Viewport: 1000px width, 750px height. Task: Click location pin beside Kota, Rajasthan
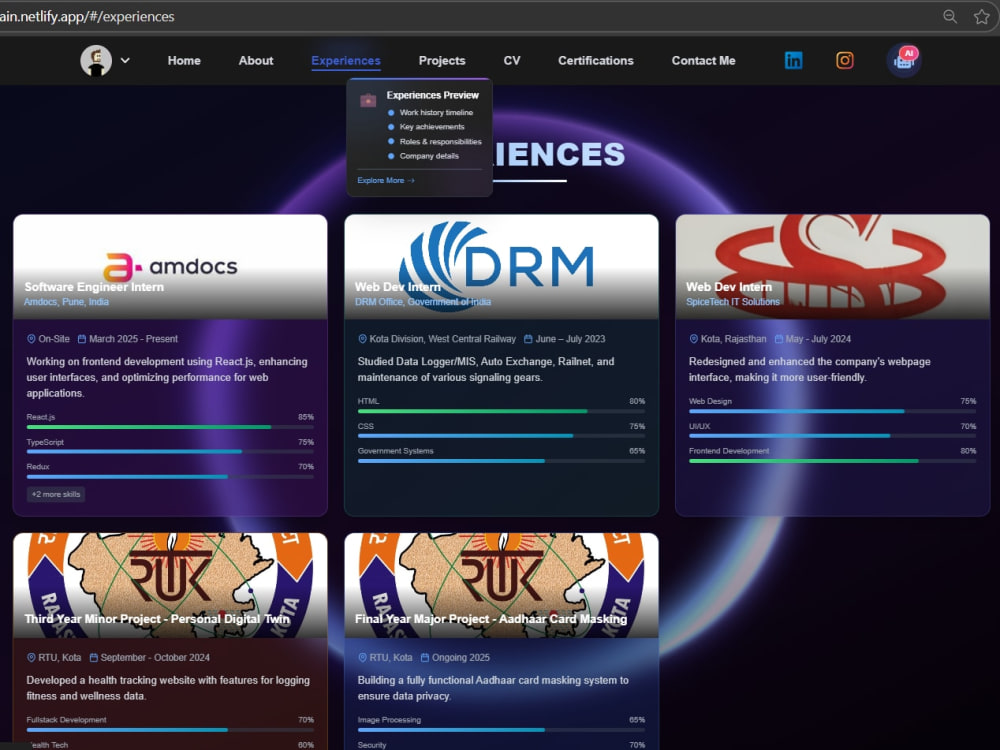(x=693, y=339)
